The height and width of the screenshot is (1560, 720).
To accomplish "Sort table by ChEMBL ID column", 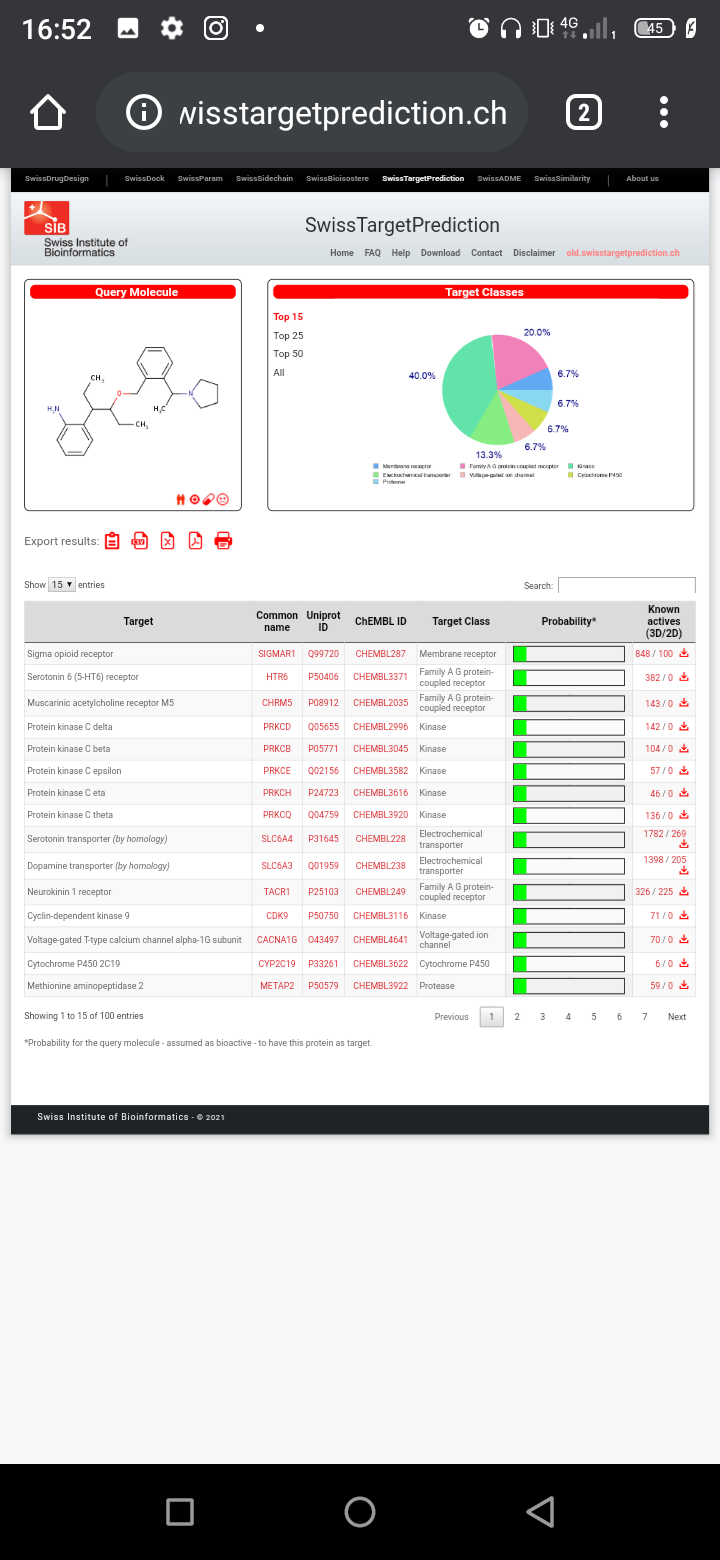I will click(381, 622).
